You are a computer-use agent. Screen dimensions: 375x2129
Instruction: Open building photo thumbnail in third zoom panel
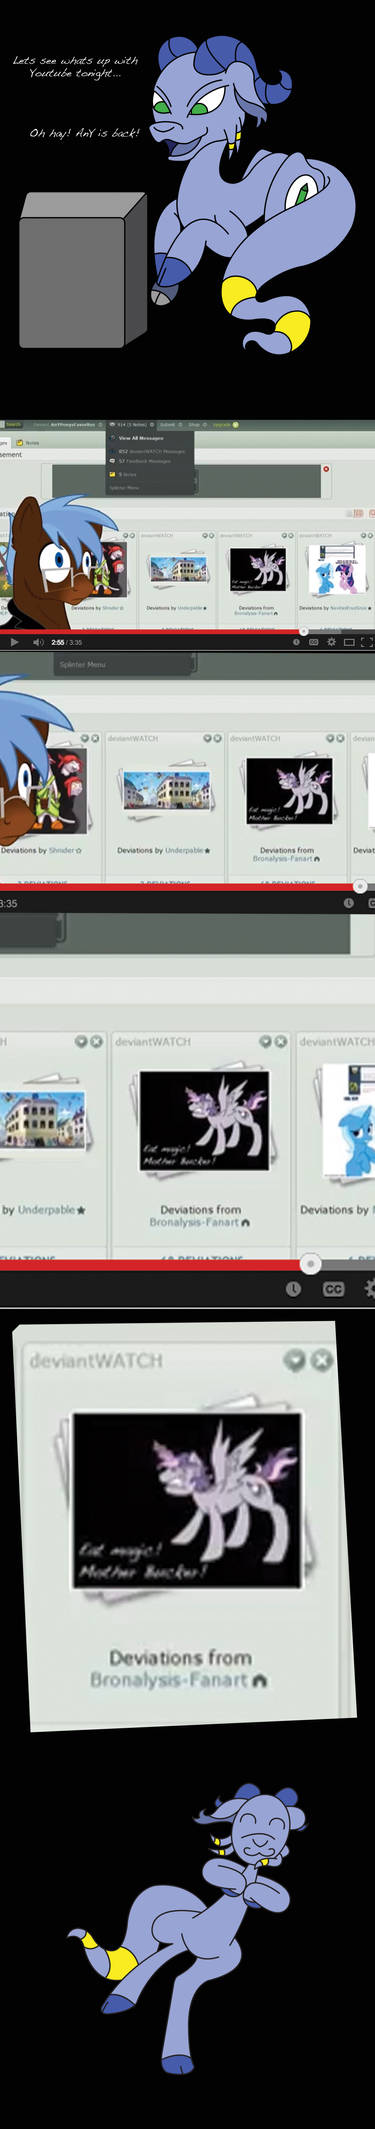coord(43,1120)
